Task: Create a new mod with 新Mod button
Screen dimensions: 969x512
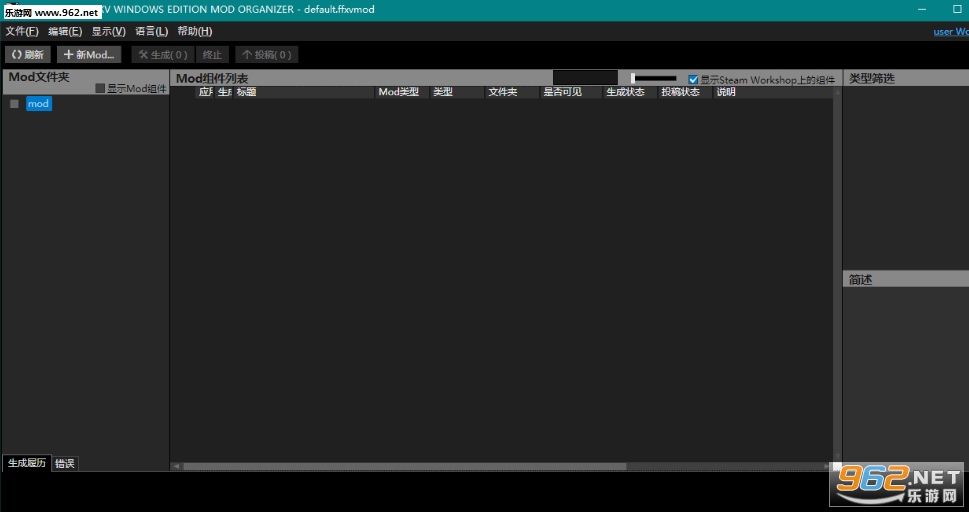Action: click(89, 54)
